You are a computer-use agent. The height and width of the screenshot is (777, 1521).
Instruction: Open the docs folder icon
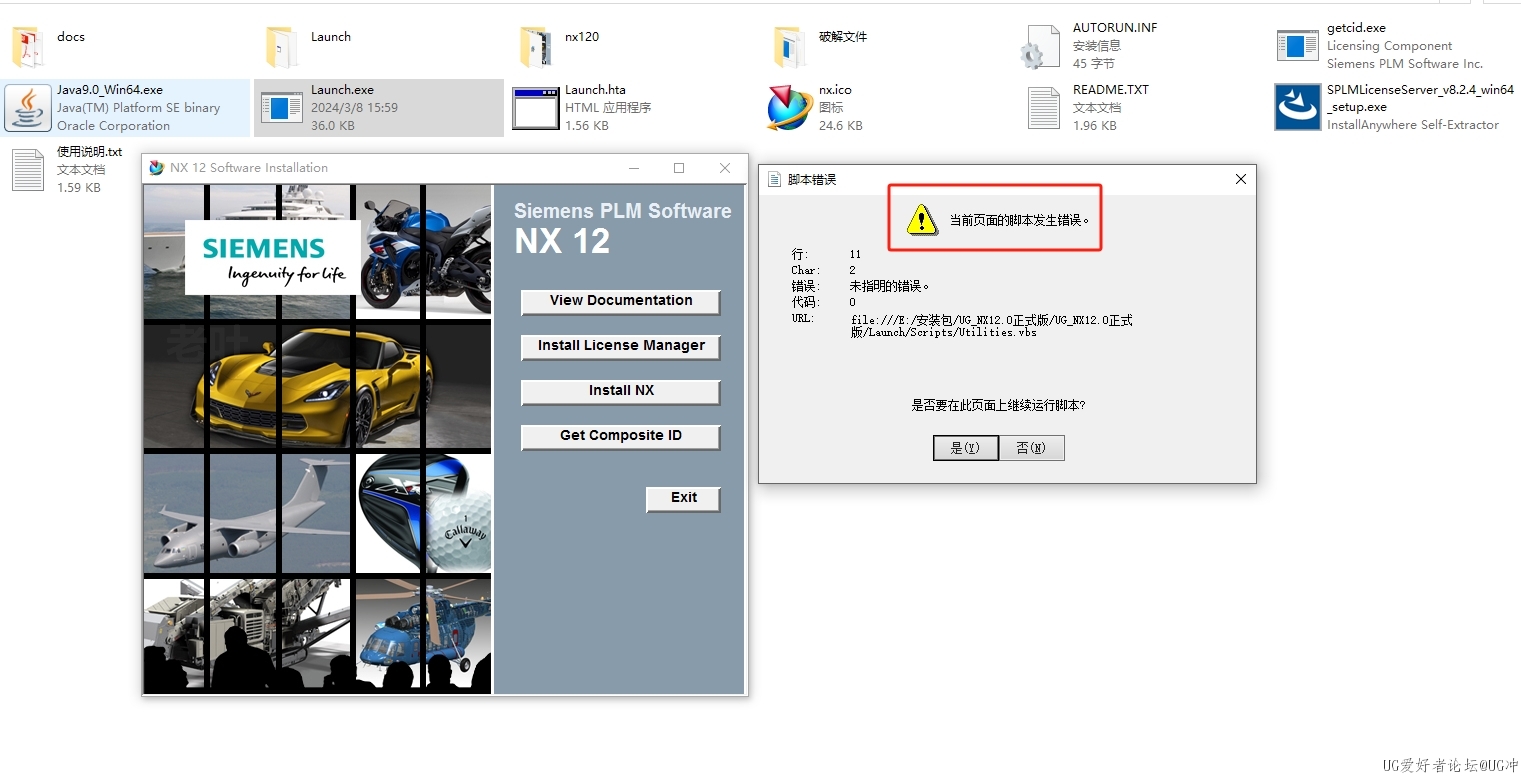point(27,46)
